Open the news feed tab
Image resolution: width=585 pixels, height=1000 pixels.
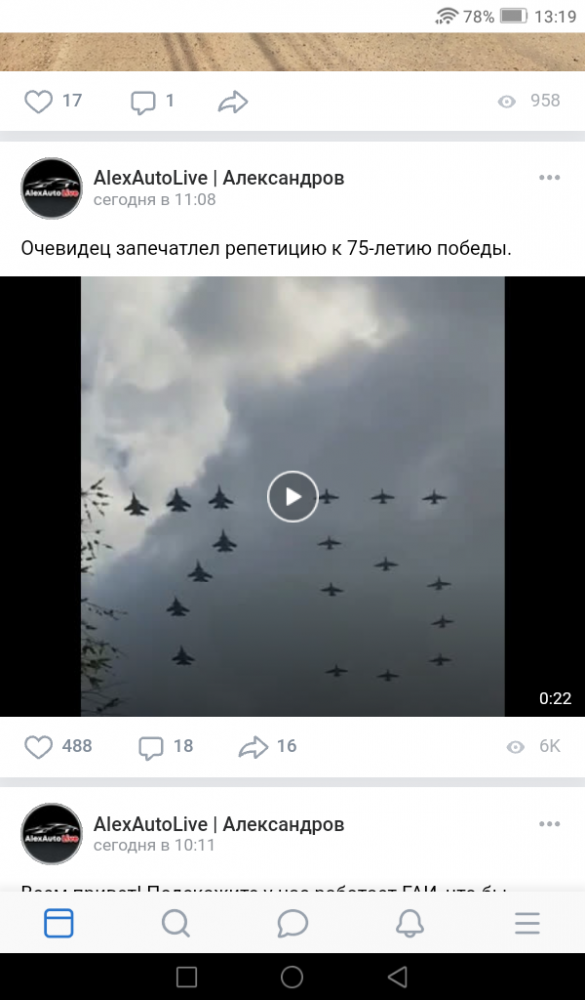[x=59, y=923]
